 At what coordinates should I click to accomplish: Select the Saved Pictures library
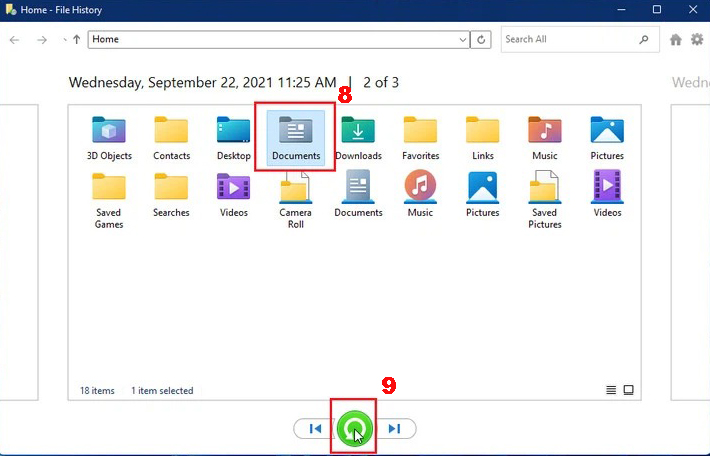[545, 200]
